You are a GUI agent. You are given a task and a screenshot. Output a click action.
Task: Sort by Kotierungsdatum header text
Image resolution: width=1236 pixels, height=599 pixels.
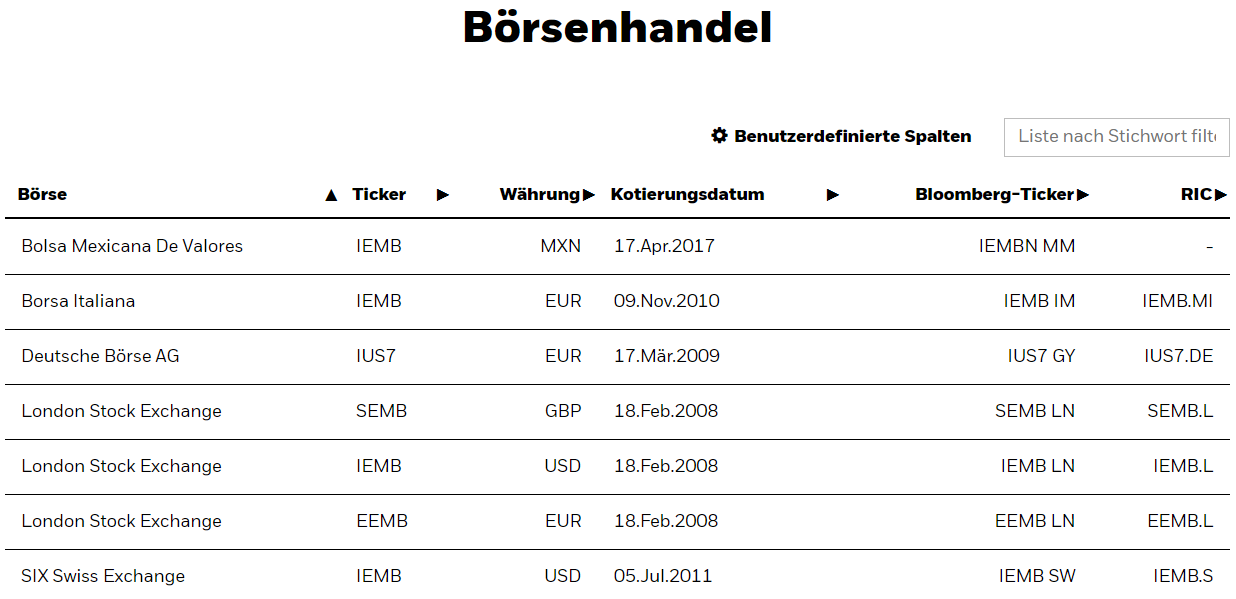[x=687, y=195]
